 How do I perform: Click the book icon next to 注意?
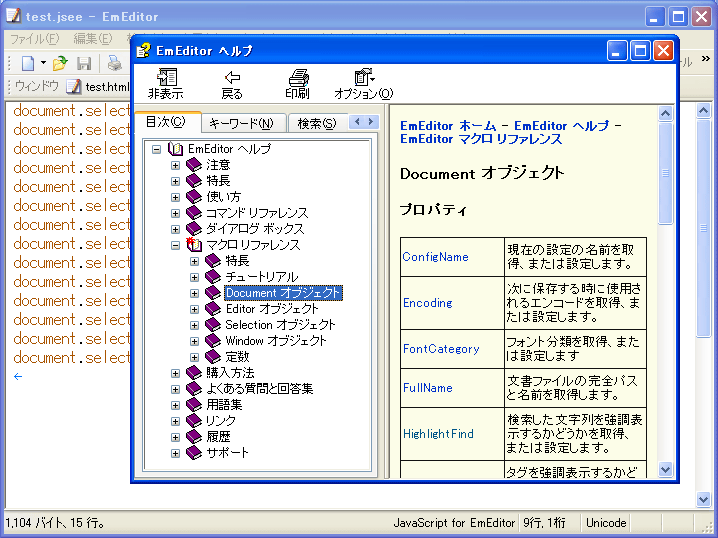(194, 165)
